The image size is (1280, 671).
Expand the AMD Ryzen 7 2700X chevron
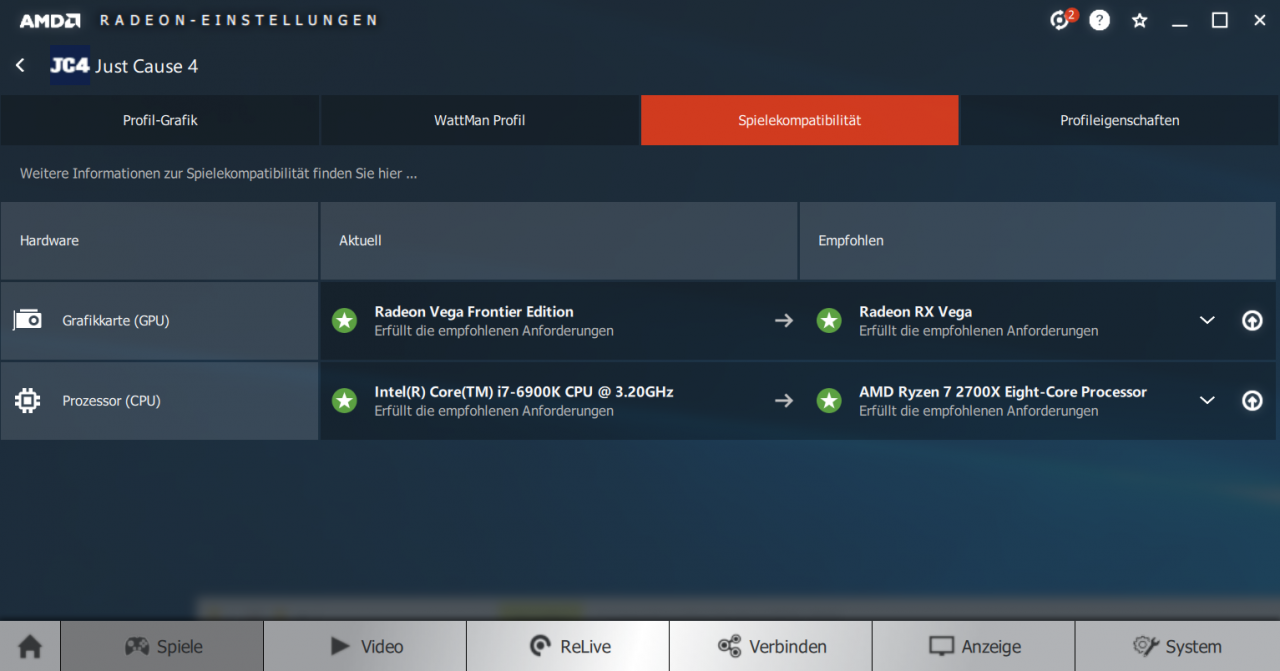click(x=1207, y=401)
